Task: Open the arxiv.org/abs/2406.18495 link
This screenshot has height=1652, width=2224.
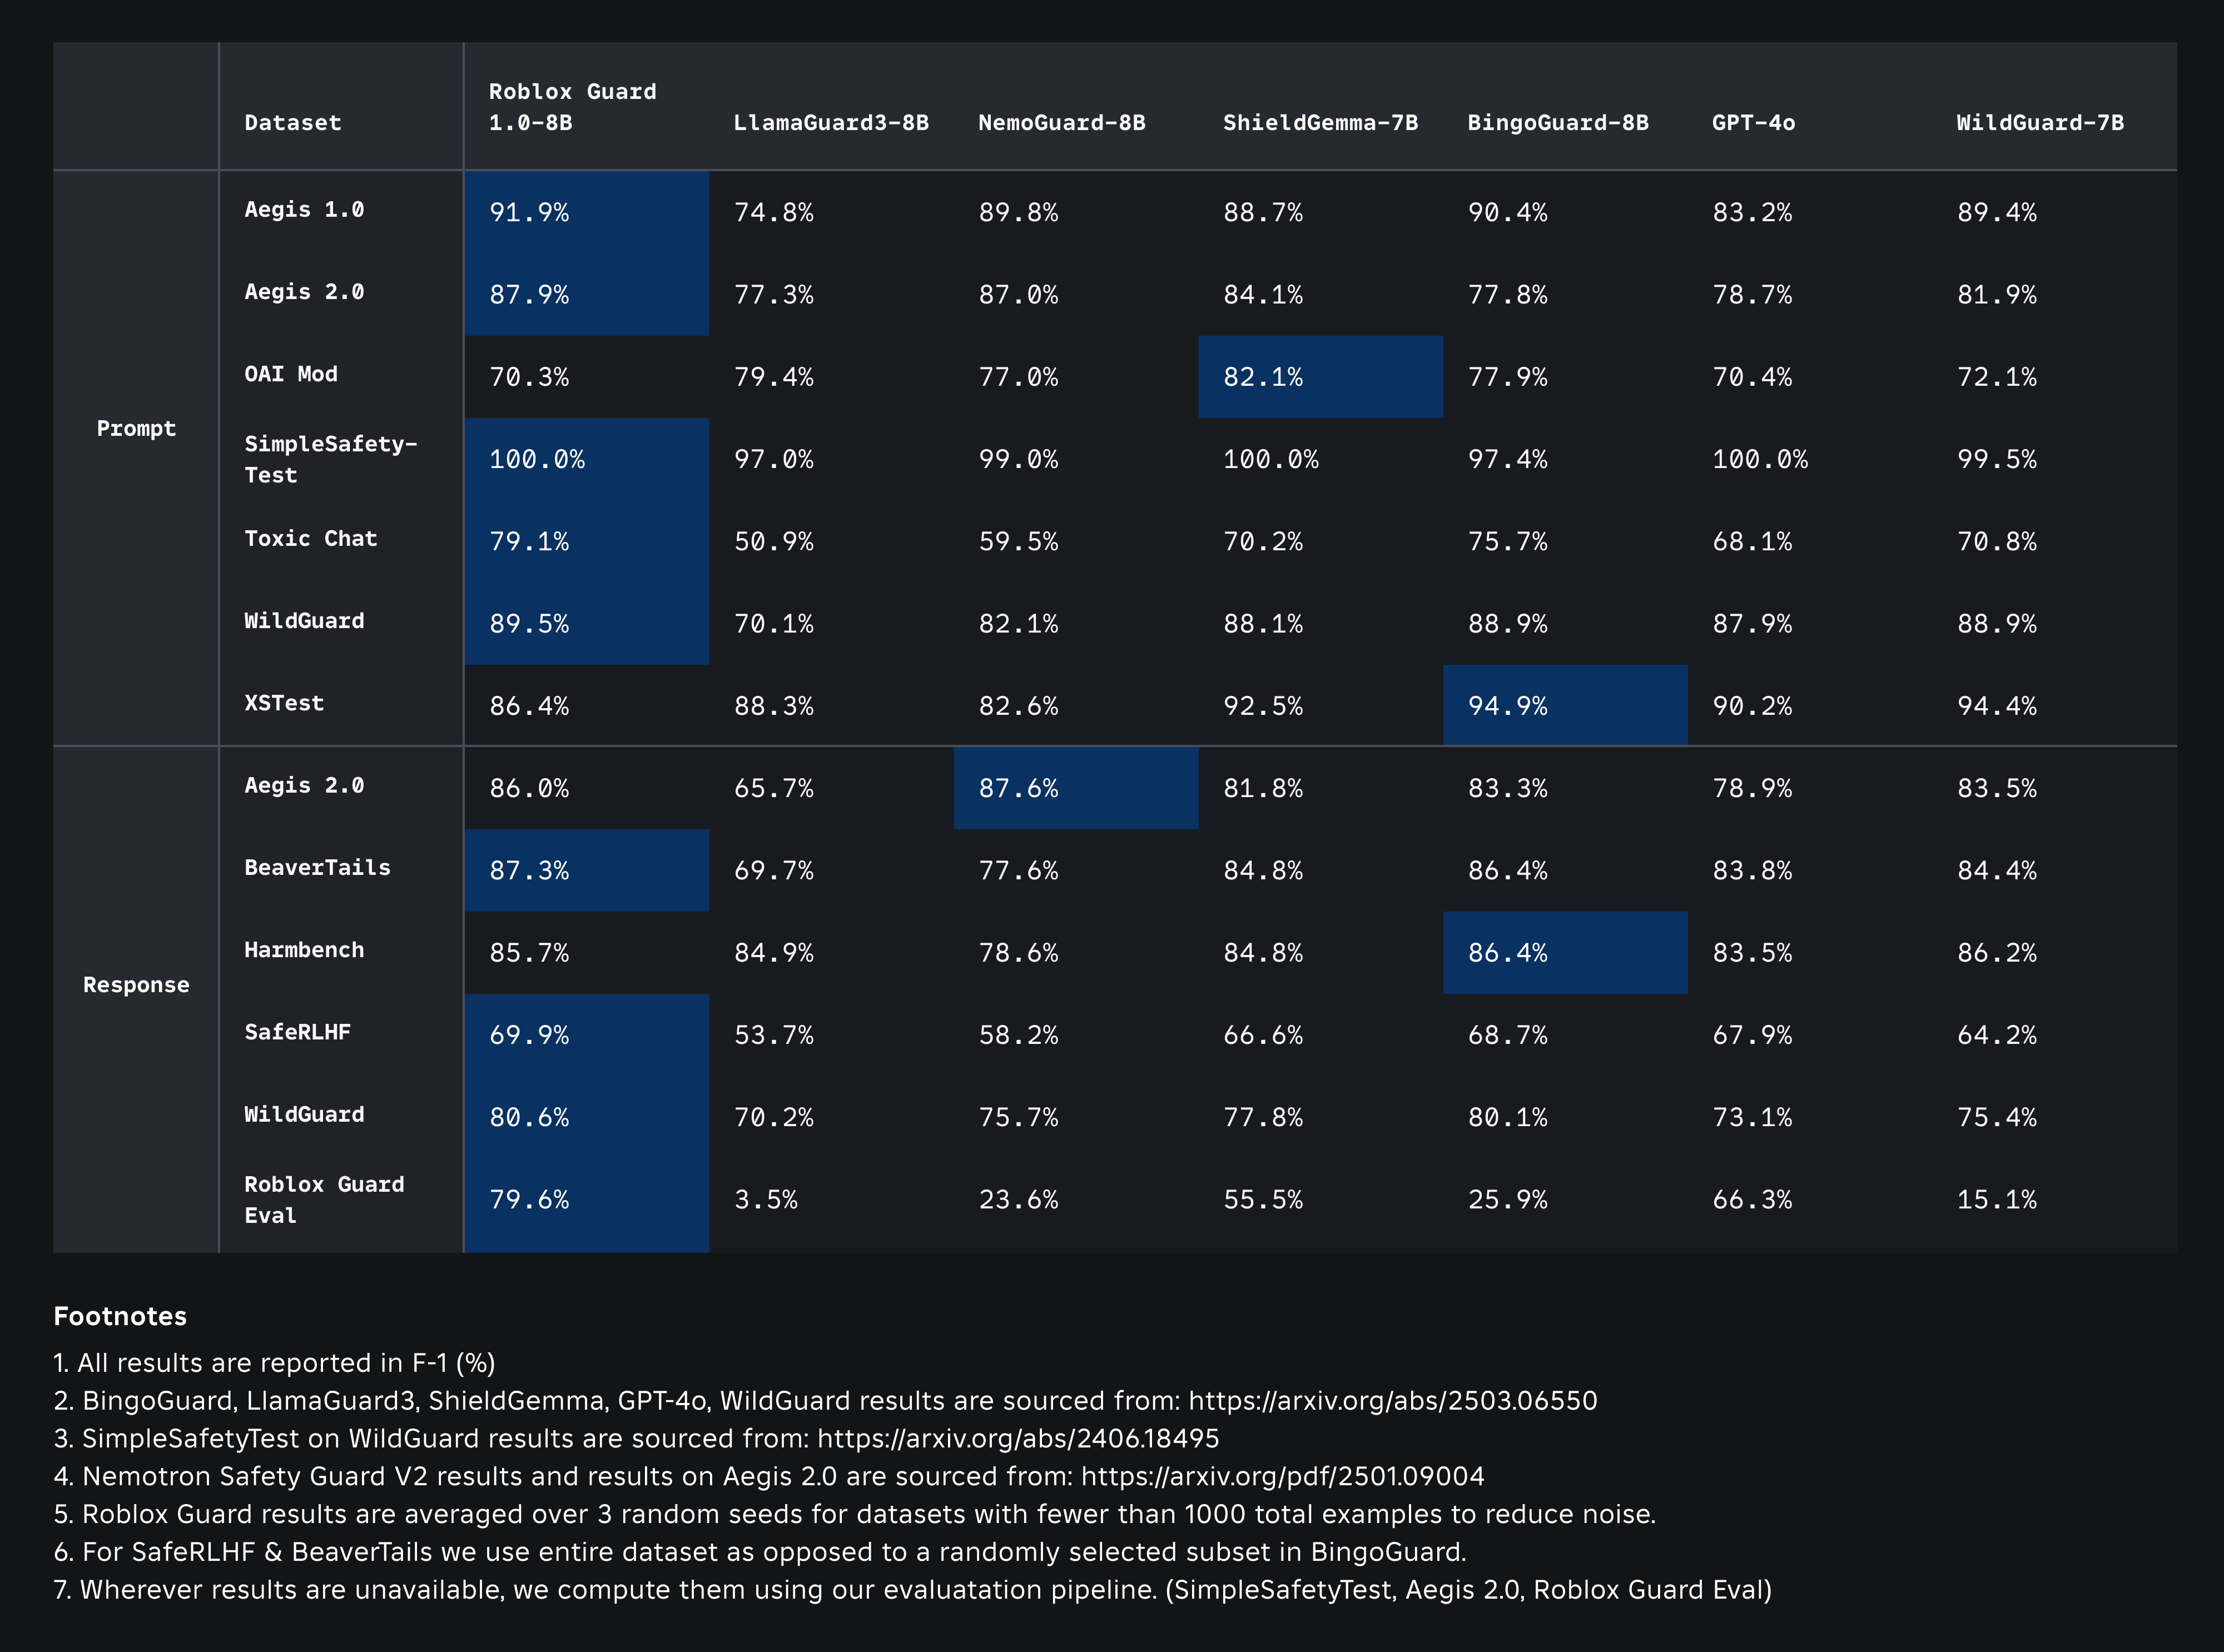Action: pyautogui.click(x=1018, y=1439)
